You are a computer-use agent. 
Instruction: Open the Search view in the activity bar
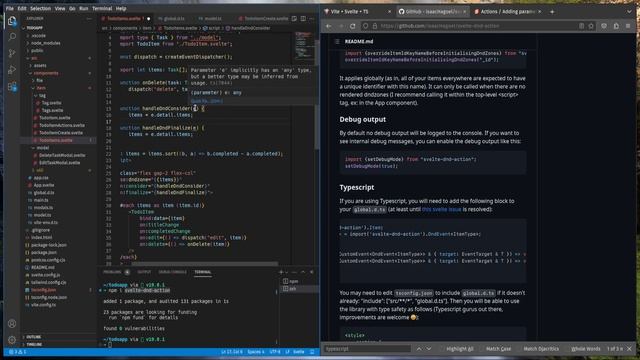pyautogui.click(x=12, y=37)
